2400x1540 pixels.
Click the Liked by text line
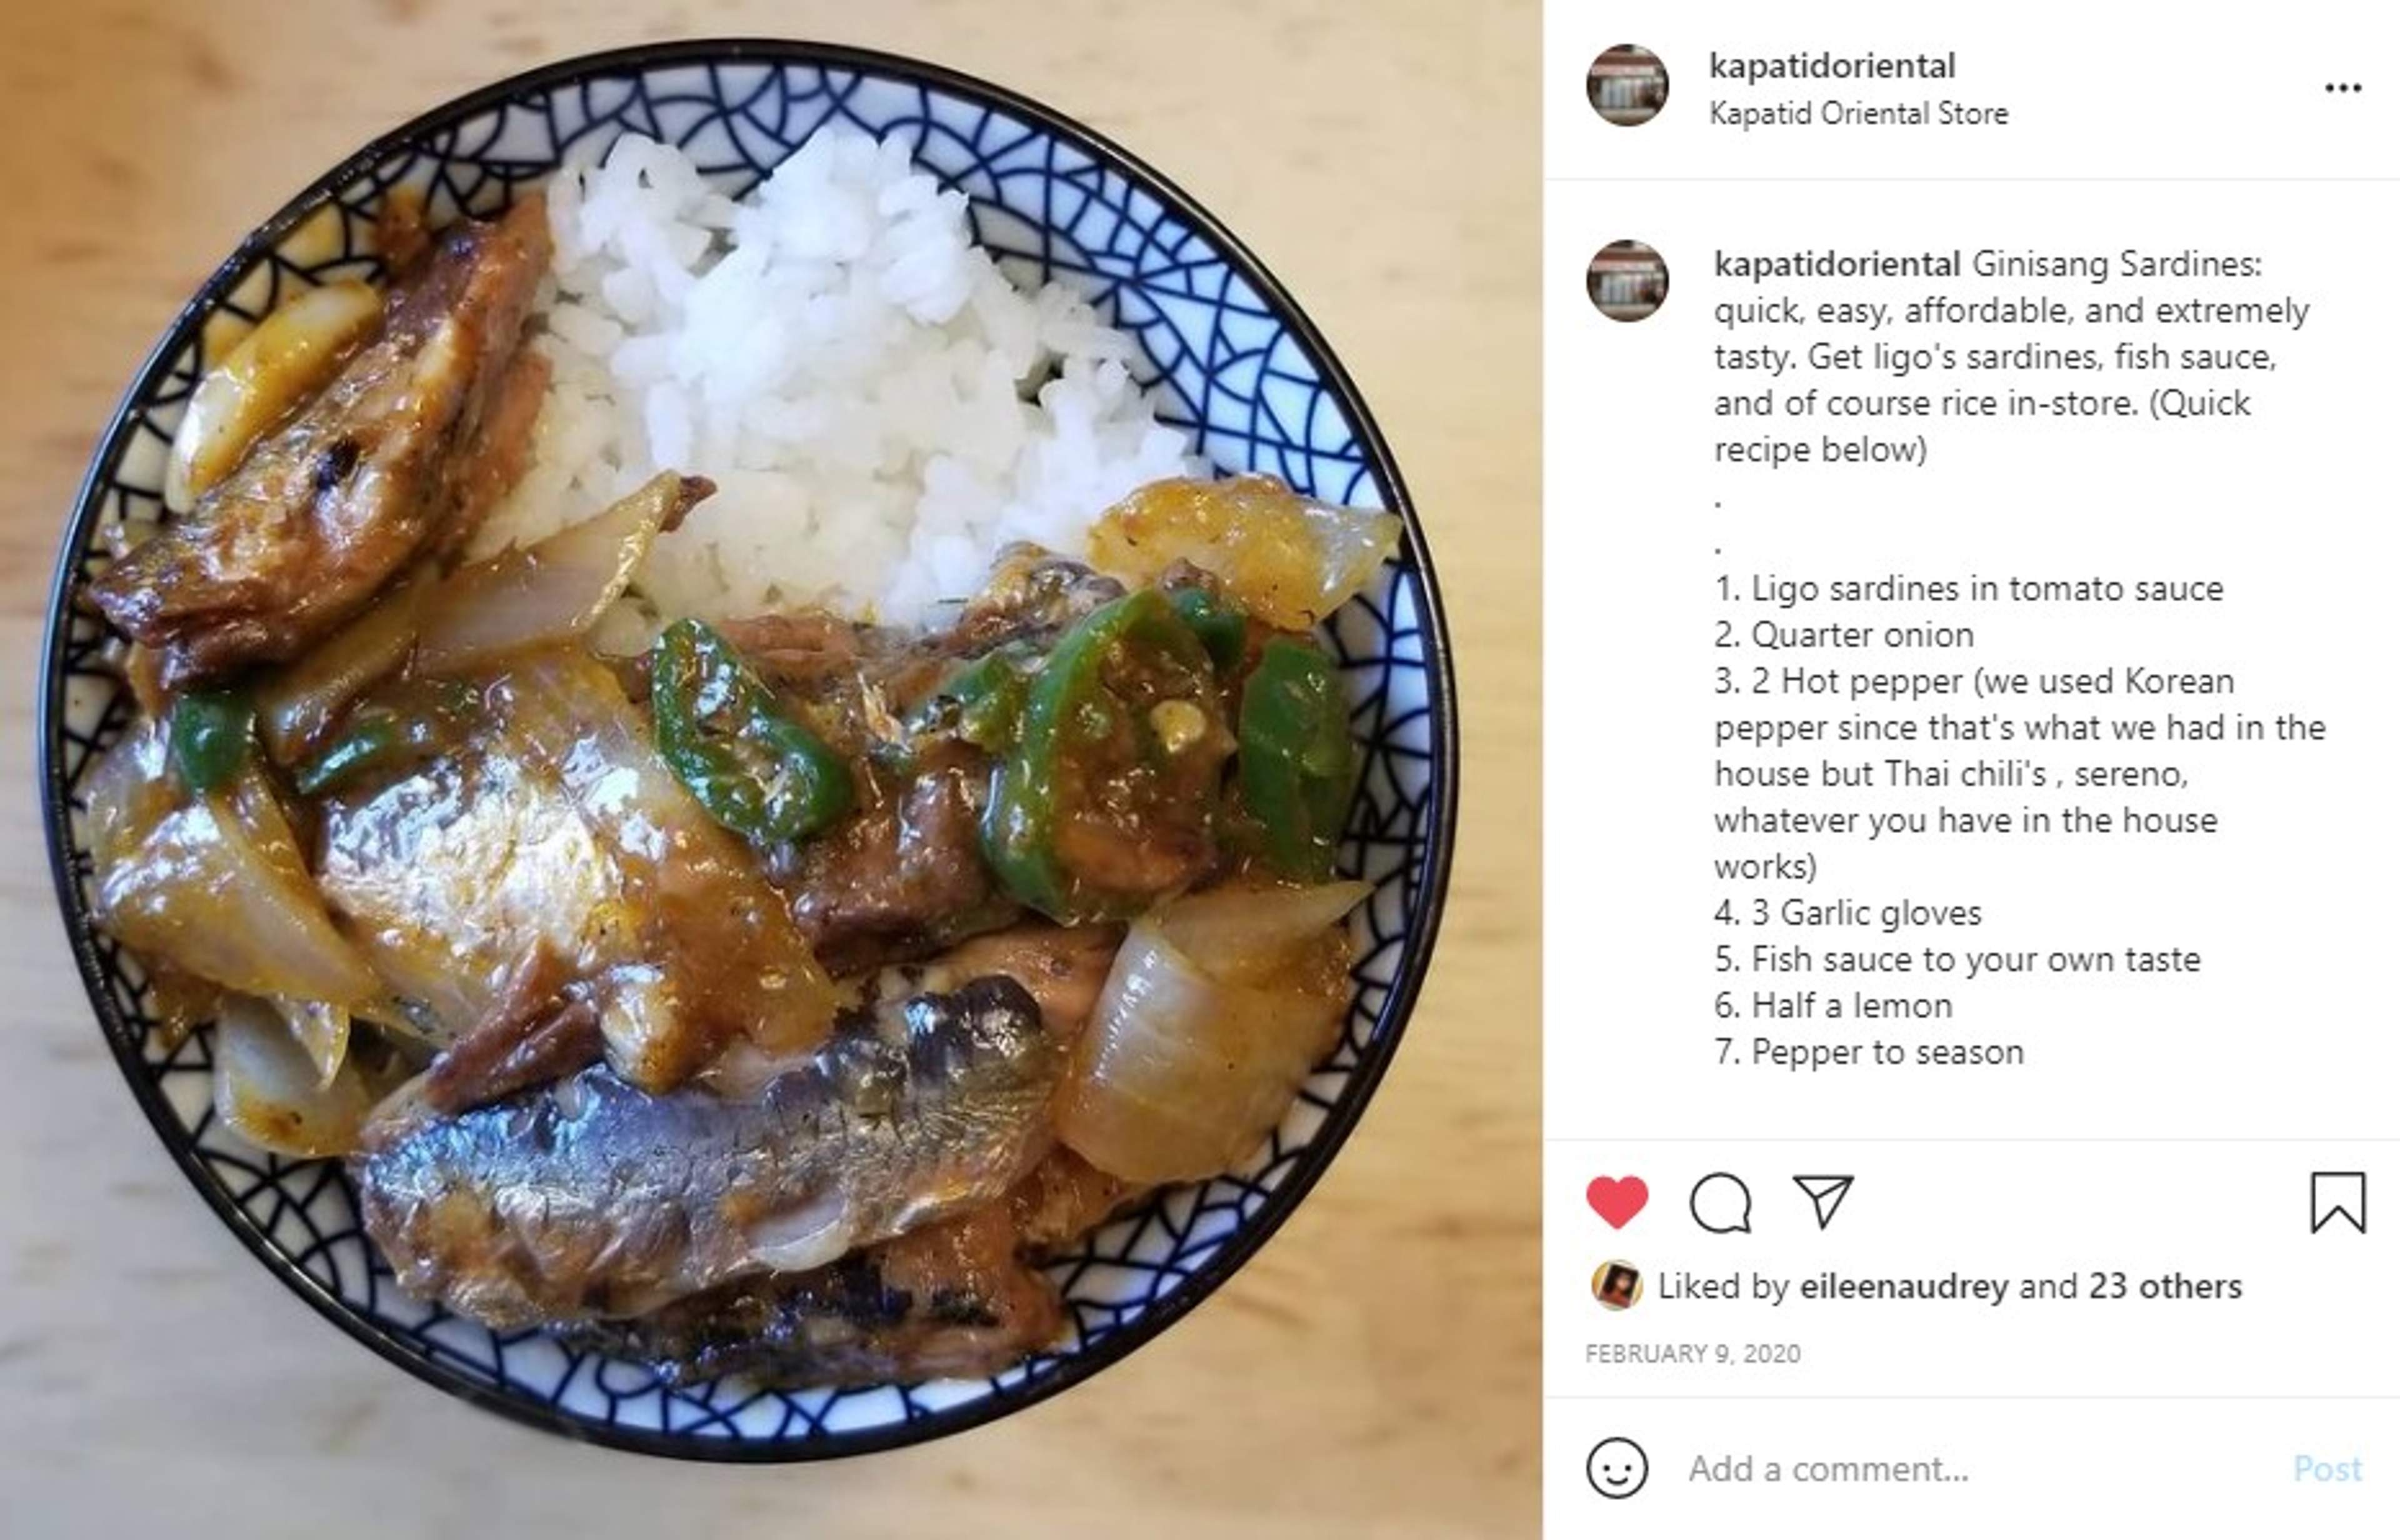(1949, 1286)
